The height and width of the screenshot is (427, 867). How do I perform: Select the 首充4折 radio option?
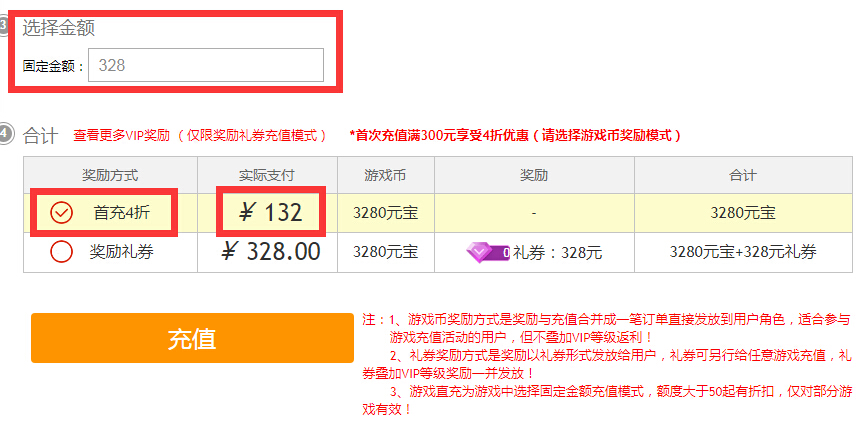[x=61, y=213]
